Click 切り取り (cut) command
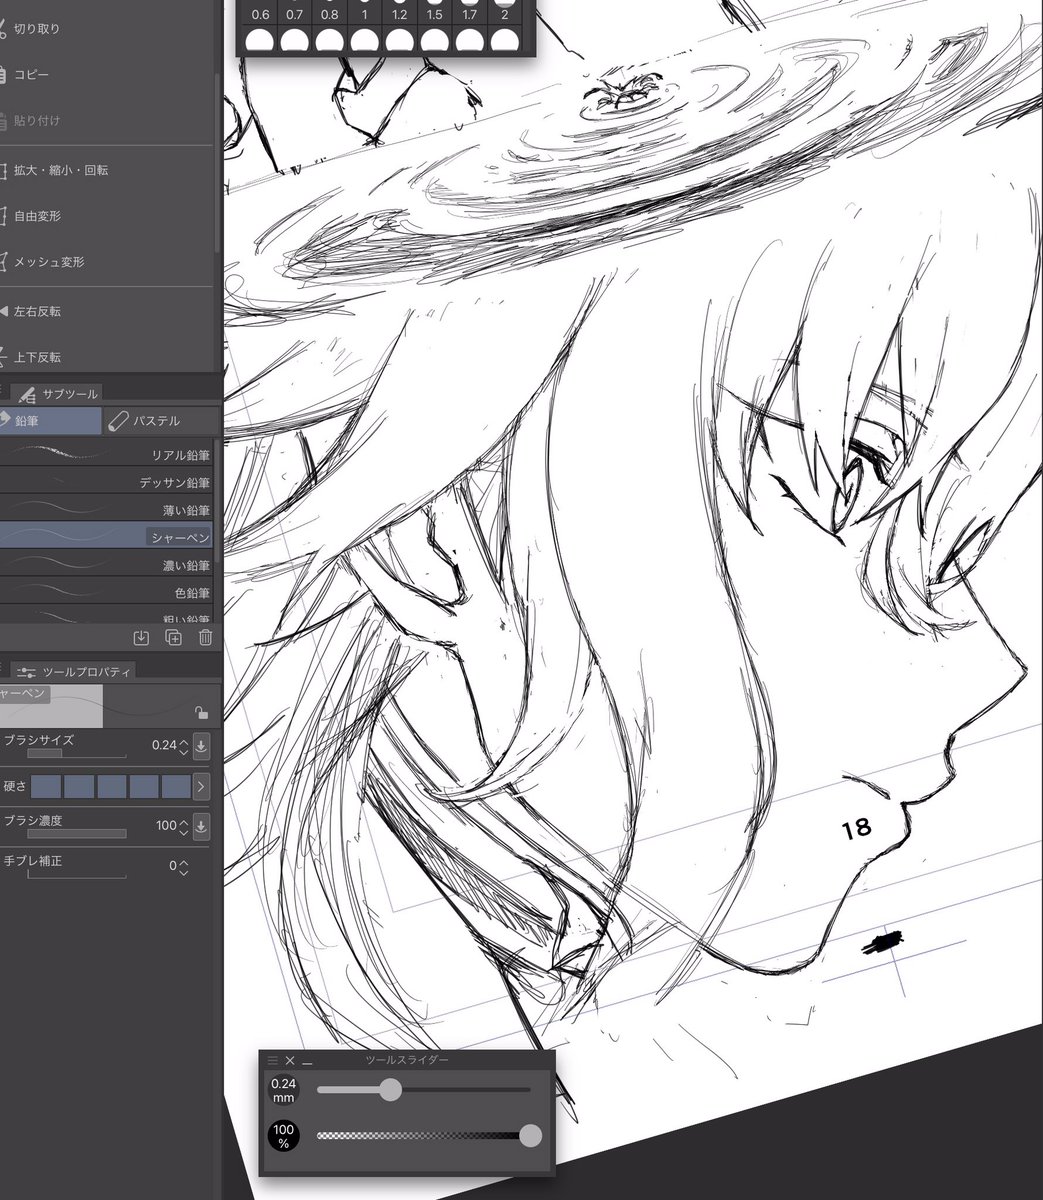 pos(106,28)
